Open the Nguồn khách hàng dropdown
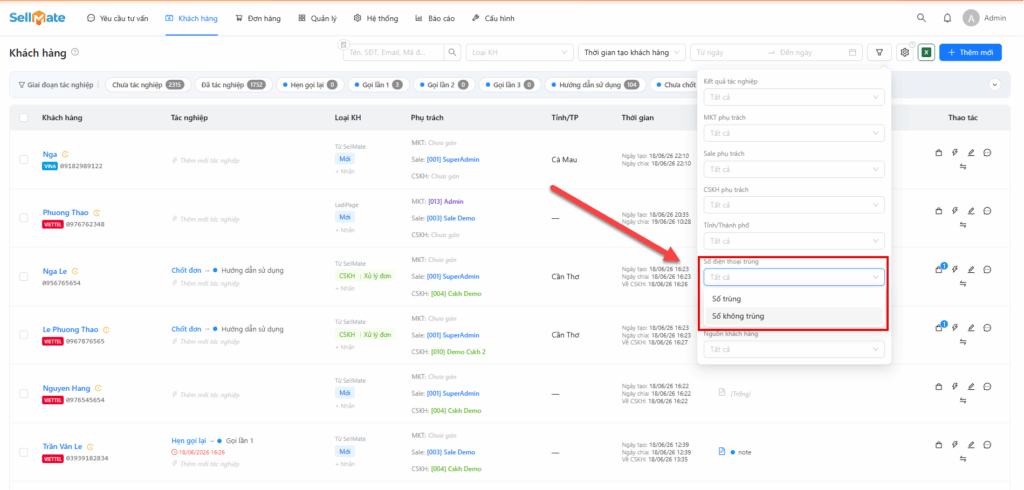This screenshot has height=490, width=1024. point(793,350)
